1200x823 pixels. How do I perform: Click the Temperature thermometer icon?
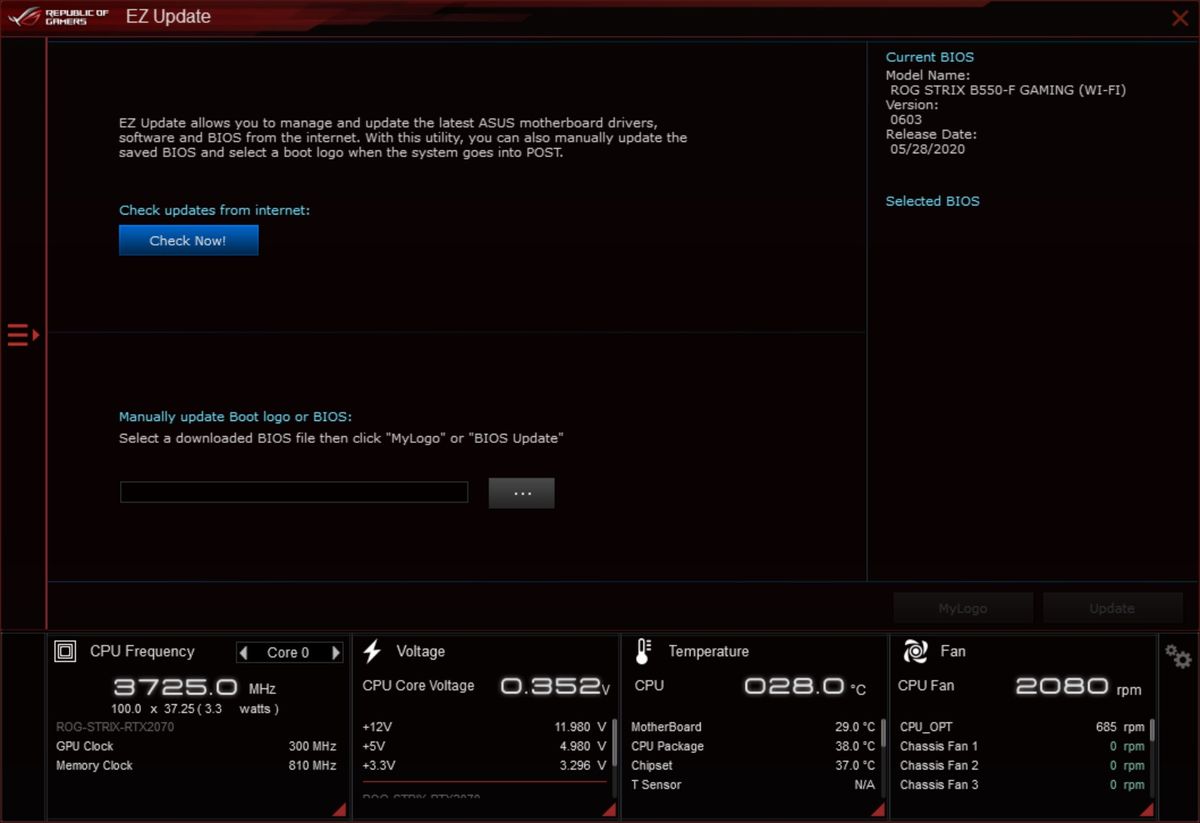pos(643,652)
